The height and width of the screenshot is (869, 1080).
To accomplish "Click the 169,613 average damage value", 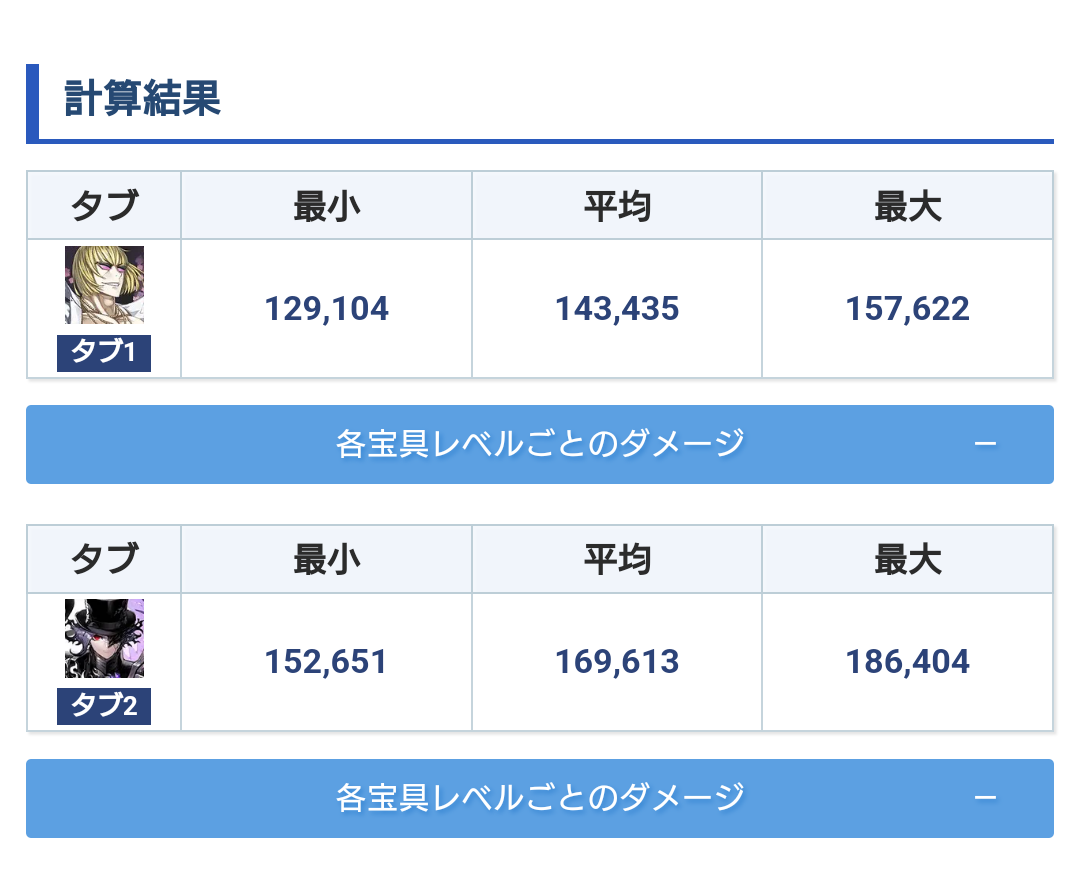I will 617,662.
